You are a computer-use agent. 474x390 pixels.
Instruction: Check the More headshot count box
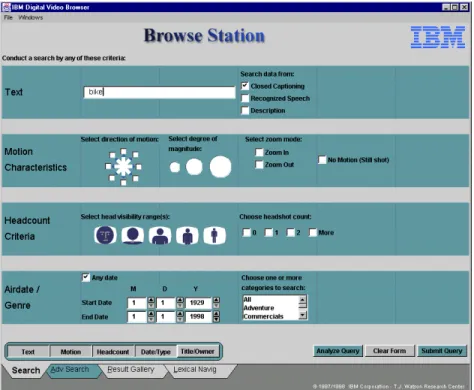[312, 232]
